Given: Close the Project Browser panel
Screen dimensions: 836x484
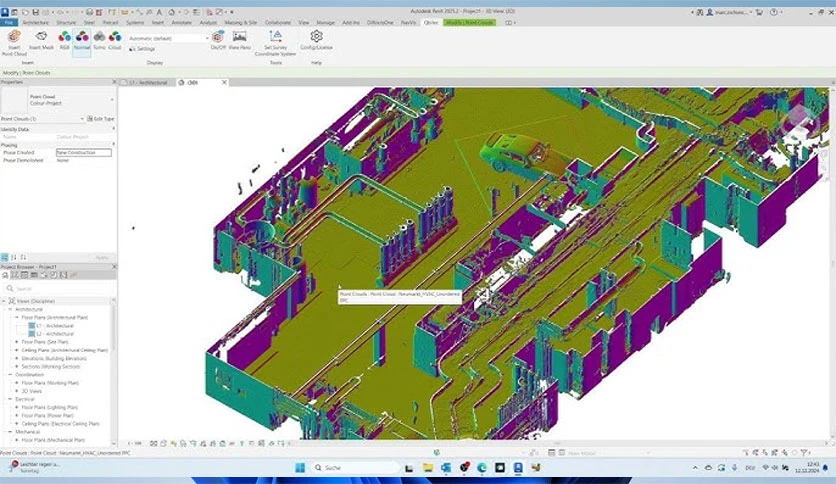Looking at the screenshot, I should 114,267.
